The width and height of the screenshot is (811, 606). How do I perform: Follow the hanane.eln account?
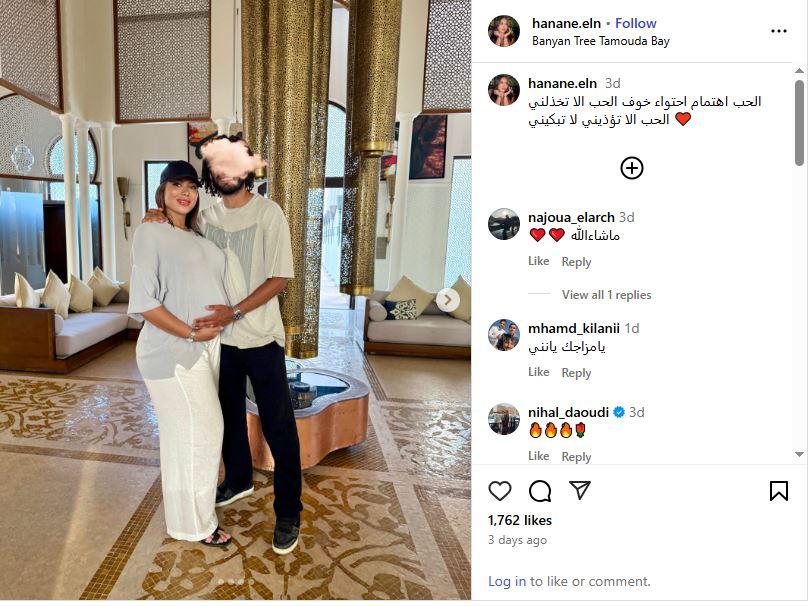635,23
